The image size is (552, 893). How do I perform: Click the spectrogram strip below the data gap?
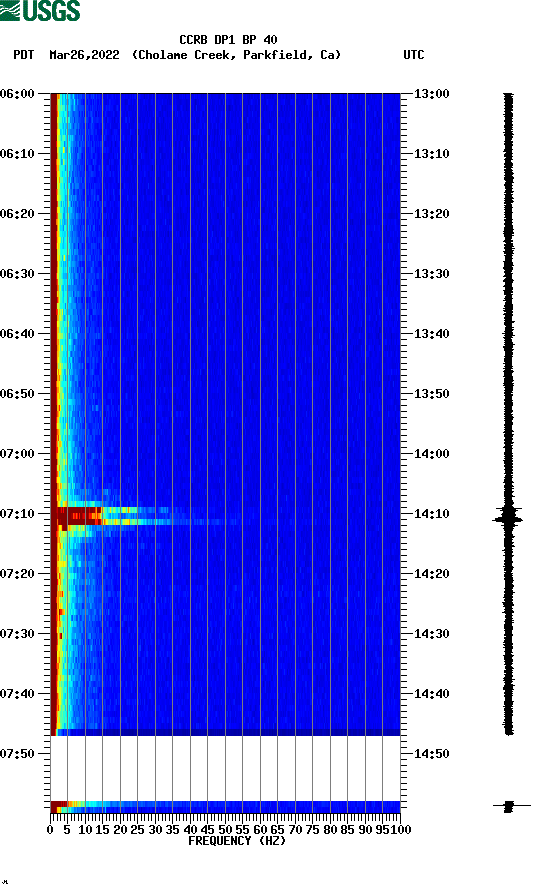tap(226, 806)
